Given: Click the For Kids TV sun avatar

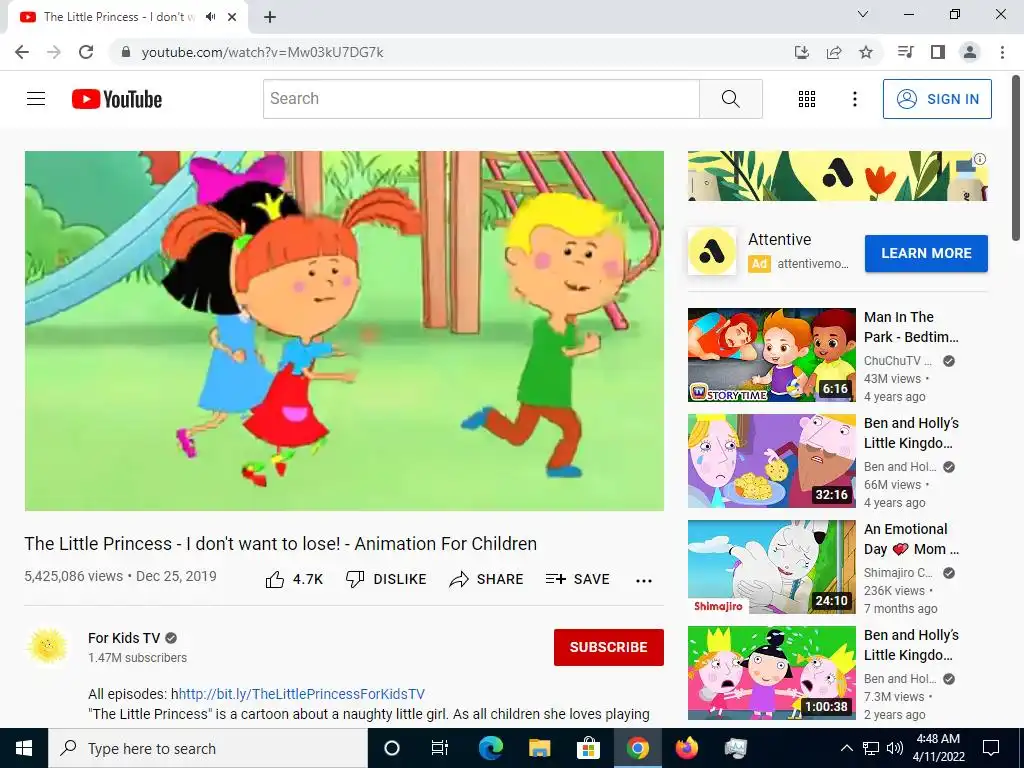Looking at the screenshot, I should 47,647.
